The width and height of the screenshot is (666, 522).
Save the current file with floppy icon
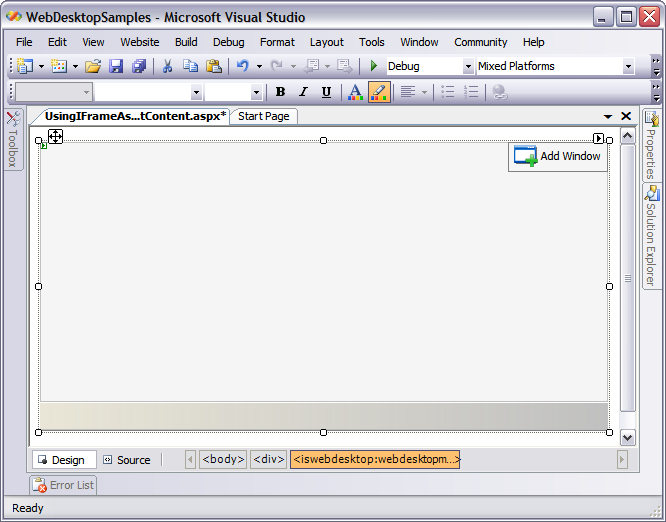116,66
